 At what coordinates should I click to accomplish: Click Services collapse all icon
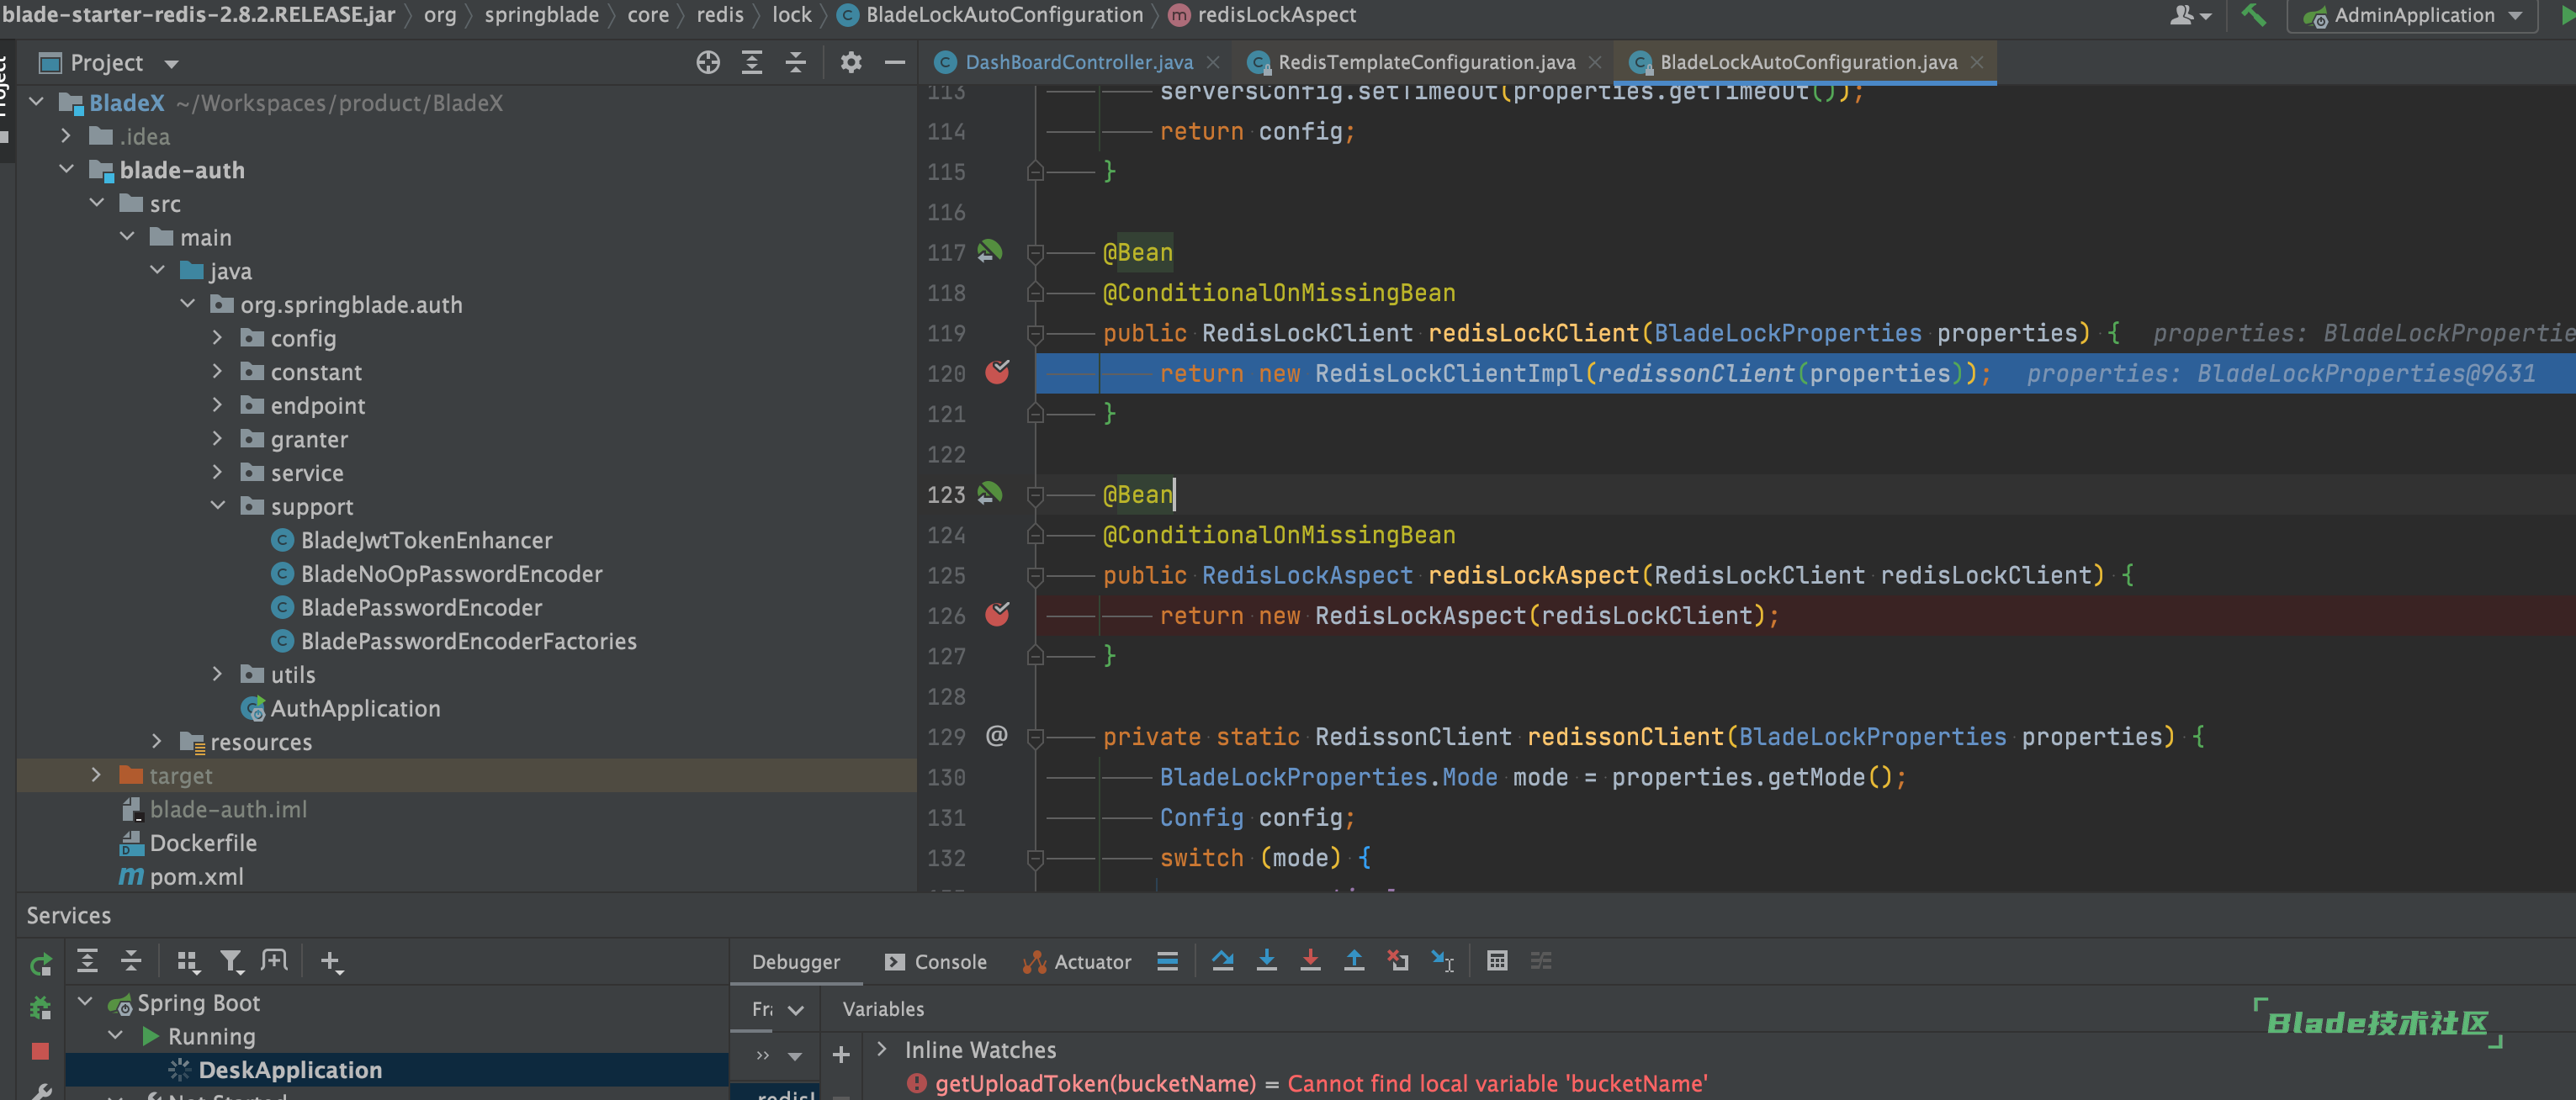tap(131, 961)
